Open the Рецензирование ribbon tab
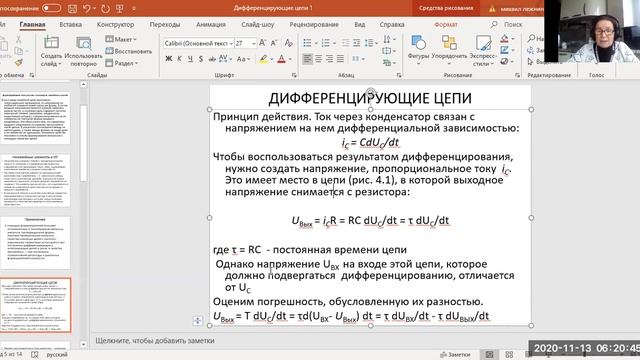 click(314, 24)
